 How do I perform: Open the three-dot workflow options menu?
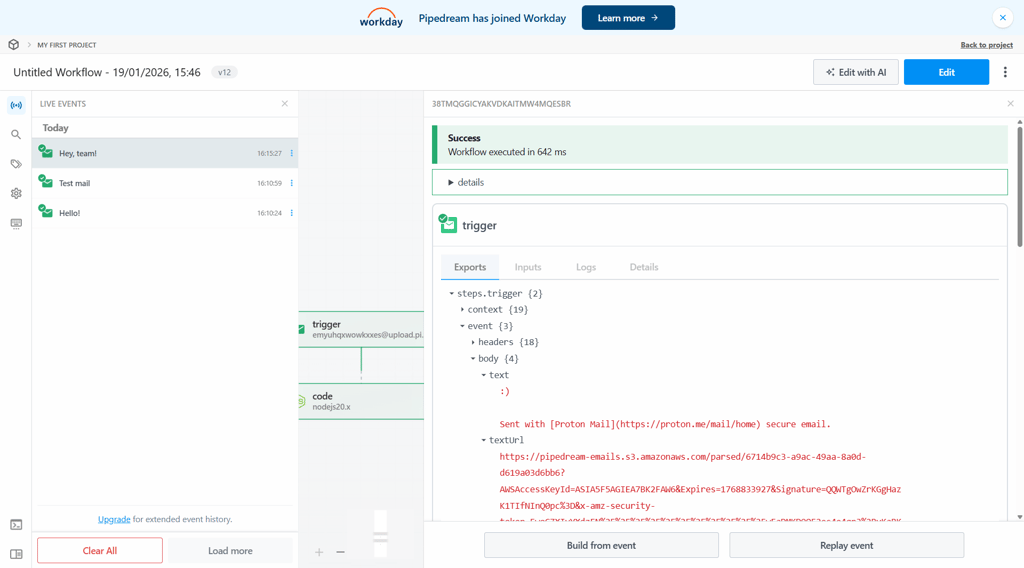coord(1005,72)
